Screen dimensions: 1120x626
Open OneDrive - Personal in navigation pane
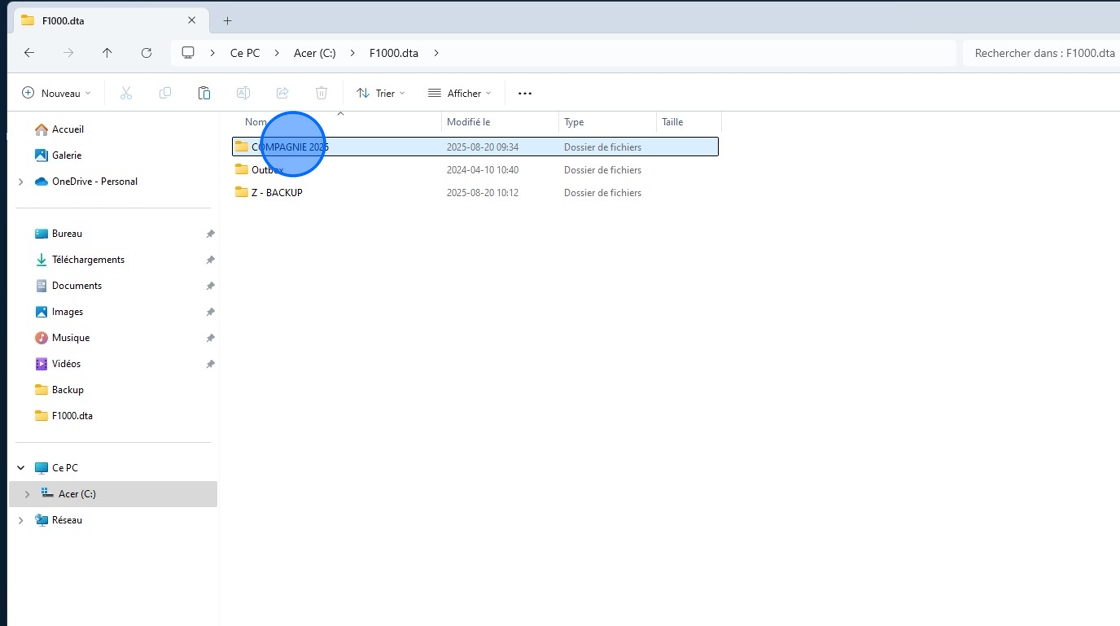[x=94, y=182]
